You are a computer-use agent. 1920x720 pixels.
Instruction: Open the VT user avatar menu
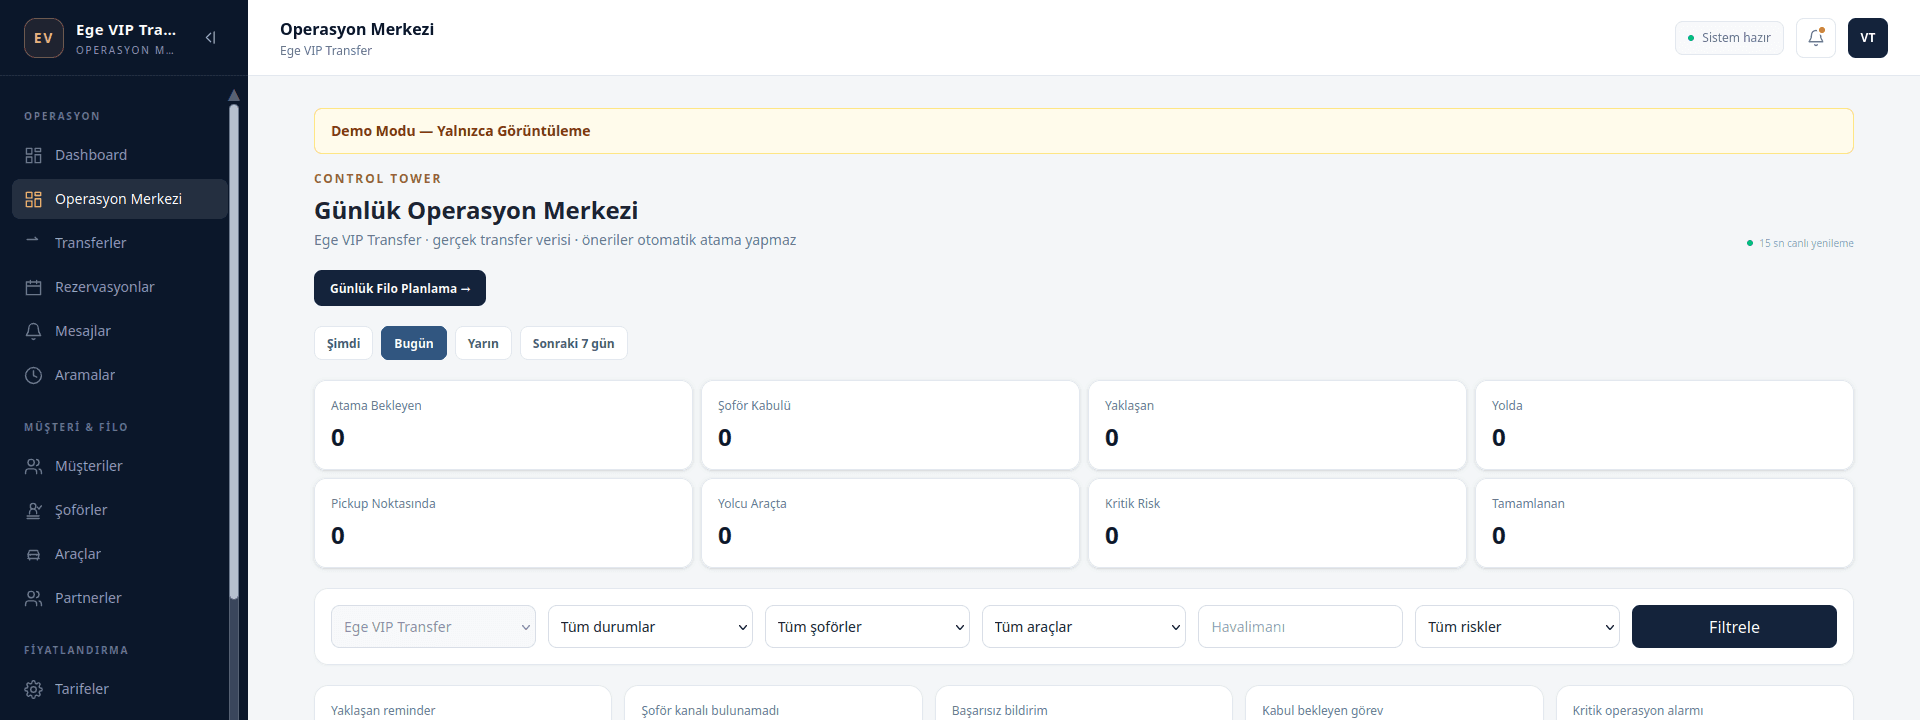point(1868,38)
